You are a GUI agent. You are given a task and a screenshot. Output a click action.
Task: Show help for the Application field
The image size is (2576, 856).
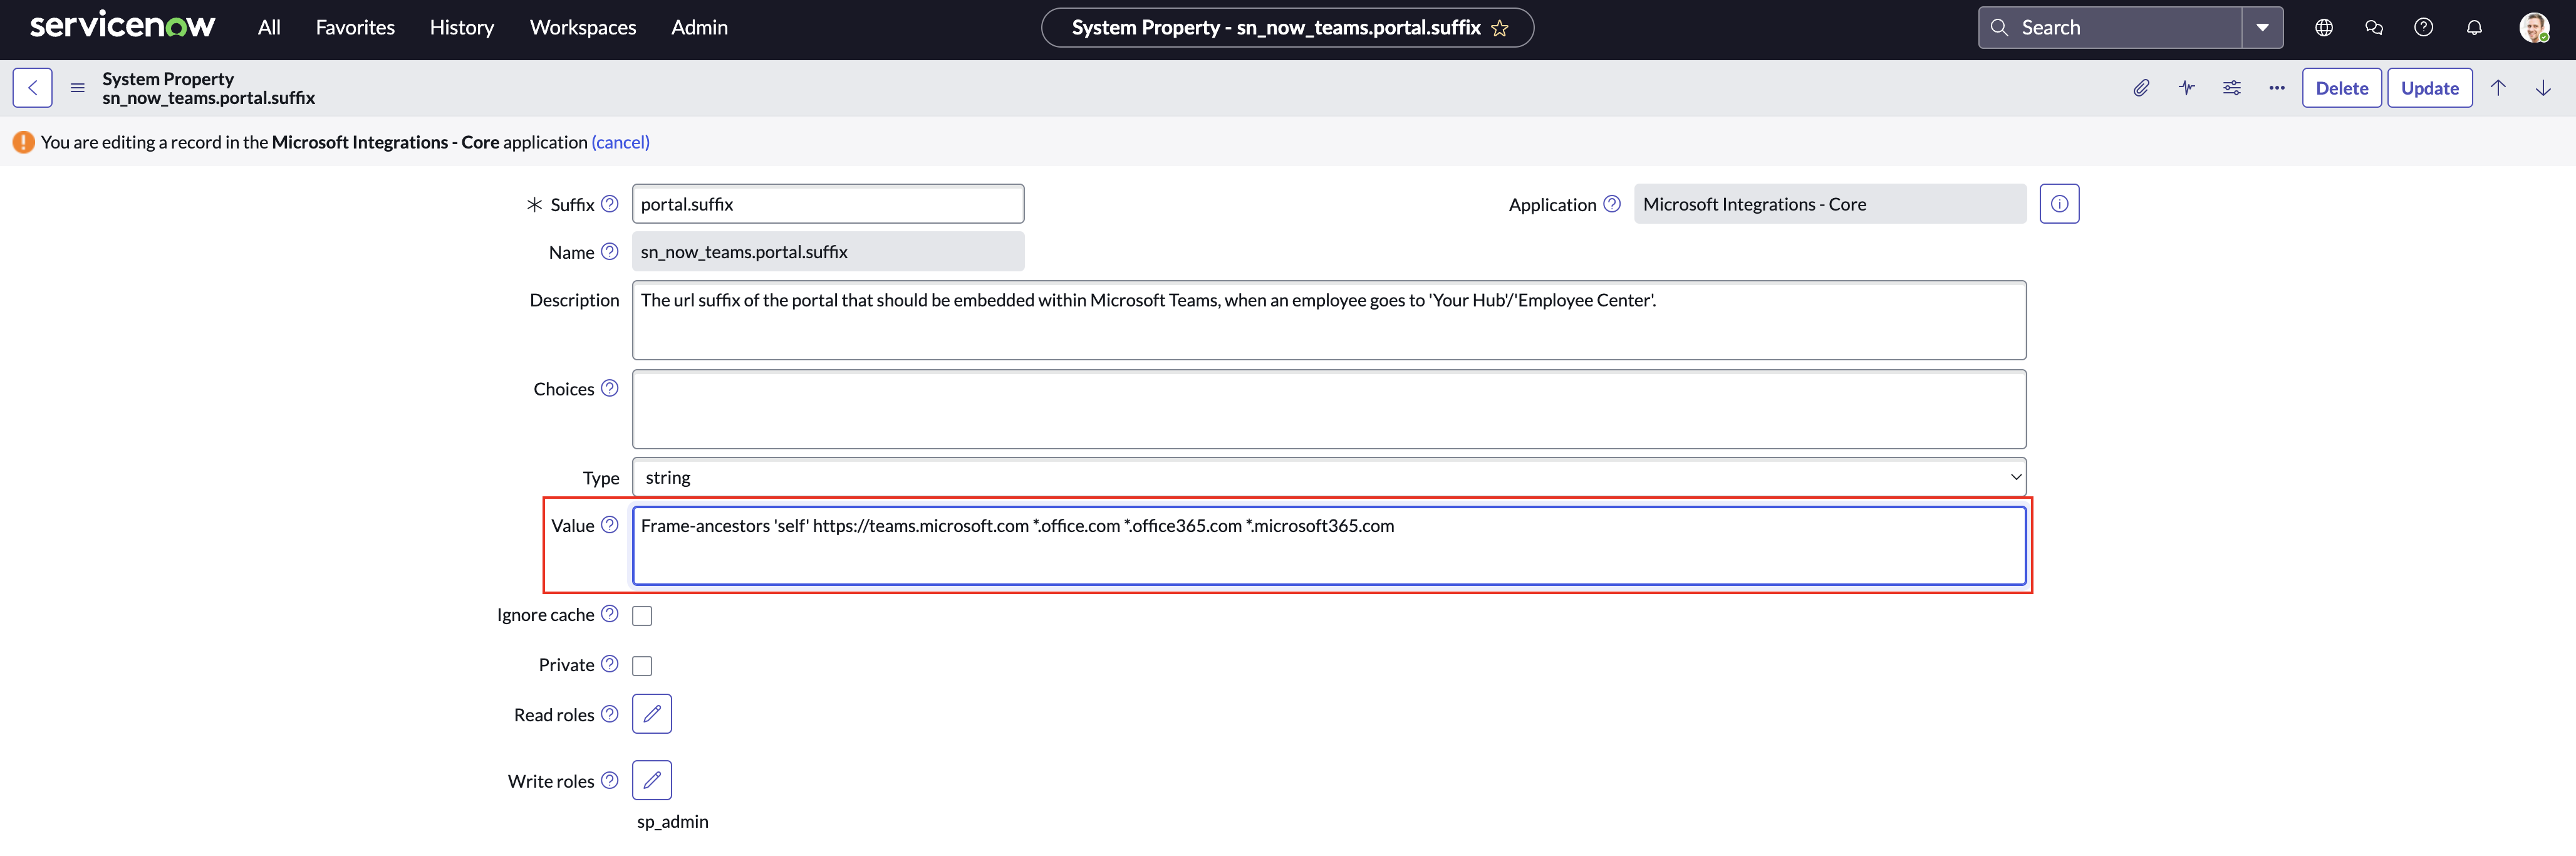(1611, 203)
